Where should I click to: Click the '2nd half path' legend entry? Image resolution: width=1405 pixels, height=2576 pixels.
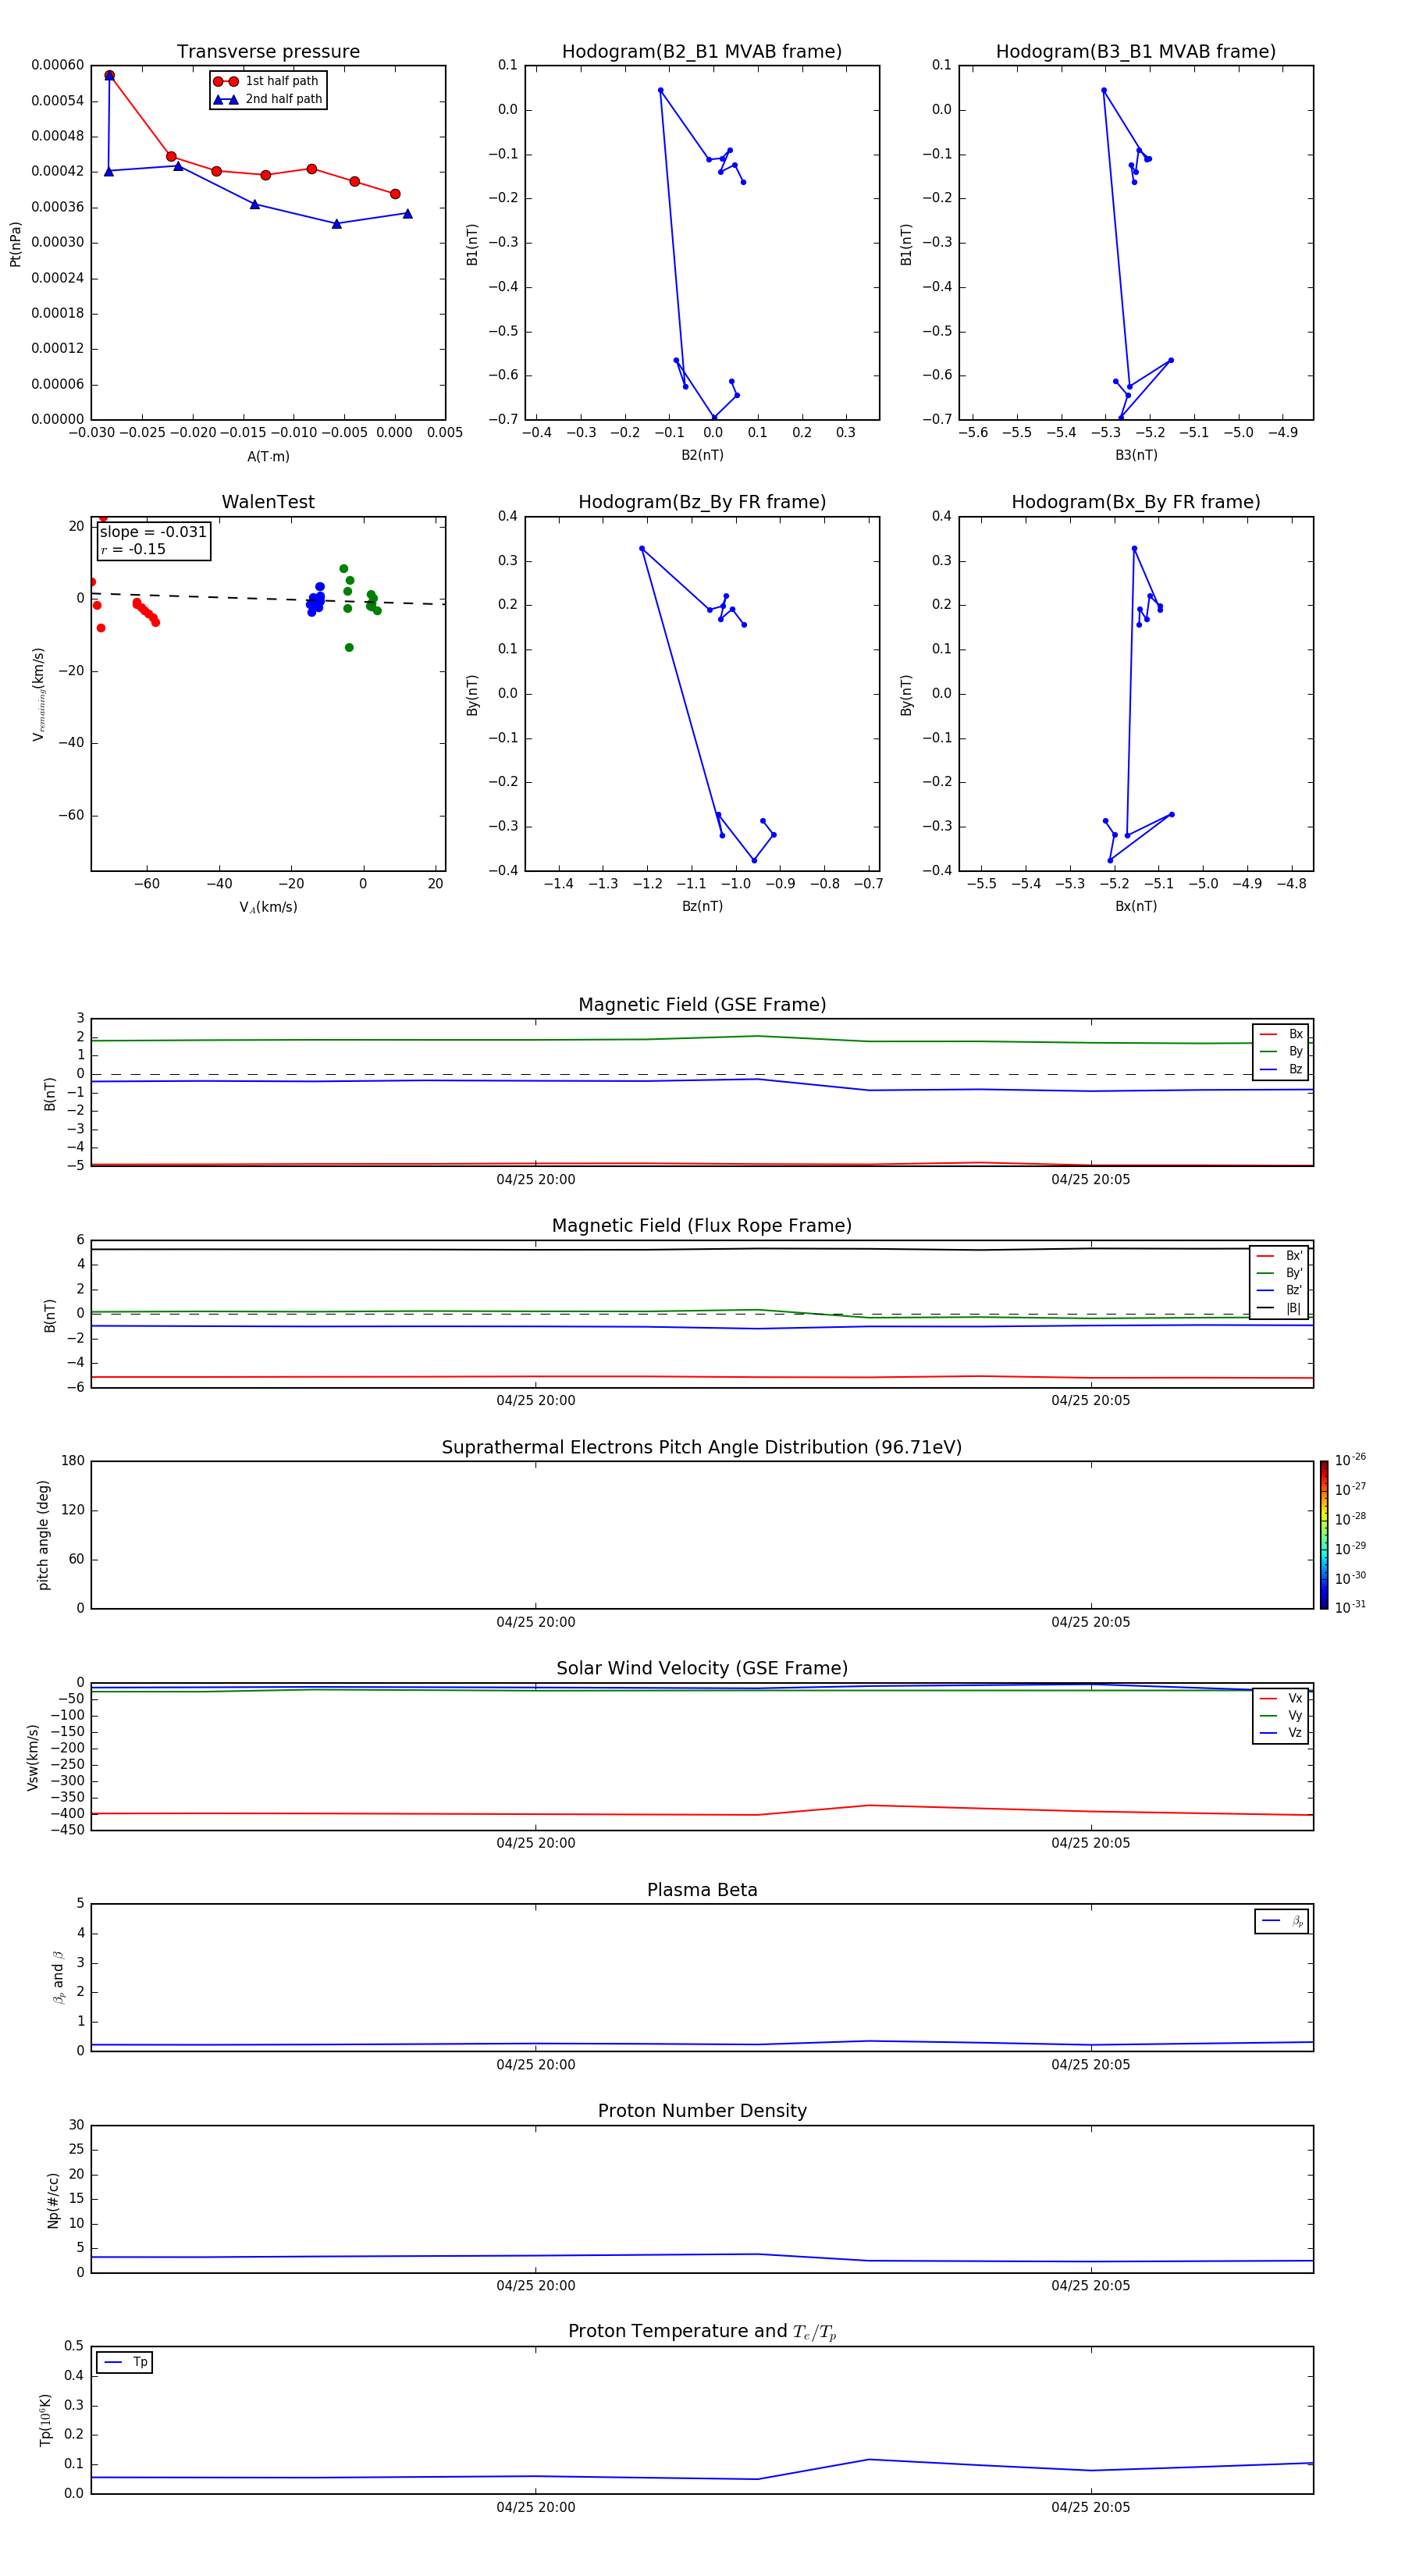click(267, 99)
